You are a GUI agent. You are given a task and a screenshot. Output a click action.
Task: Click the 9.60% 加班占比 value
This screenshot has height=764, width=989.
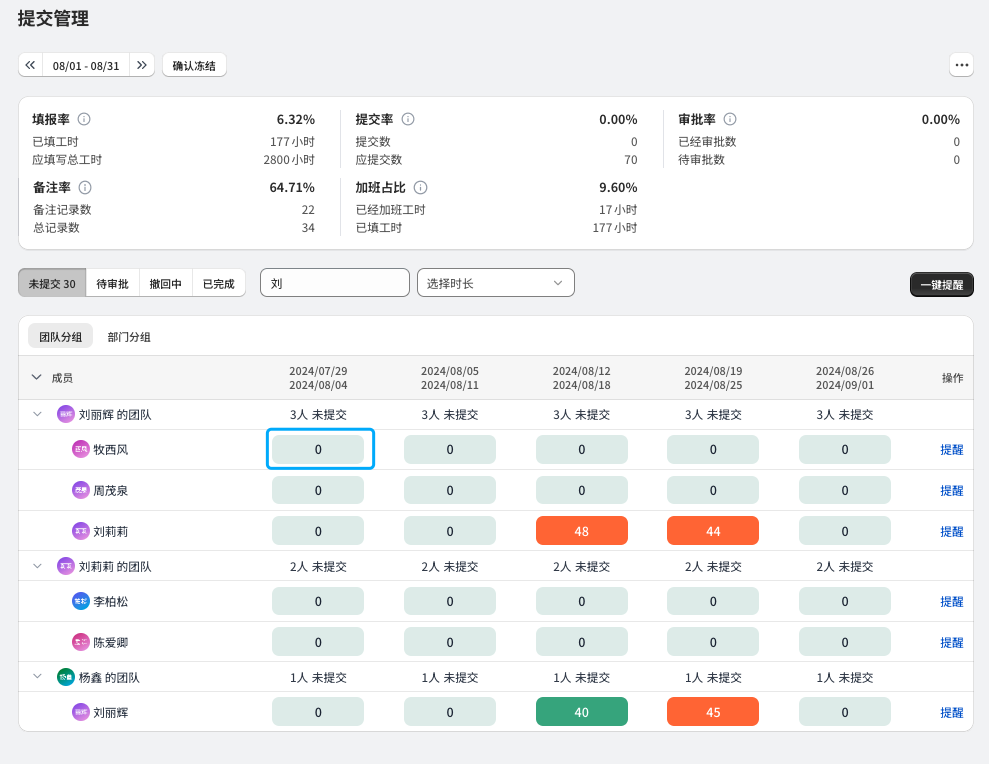[618, 187]
